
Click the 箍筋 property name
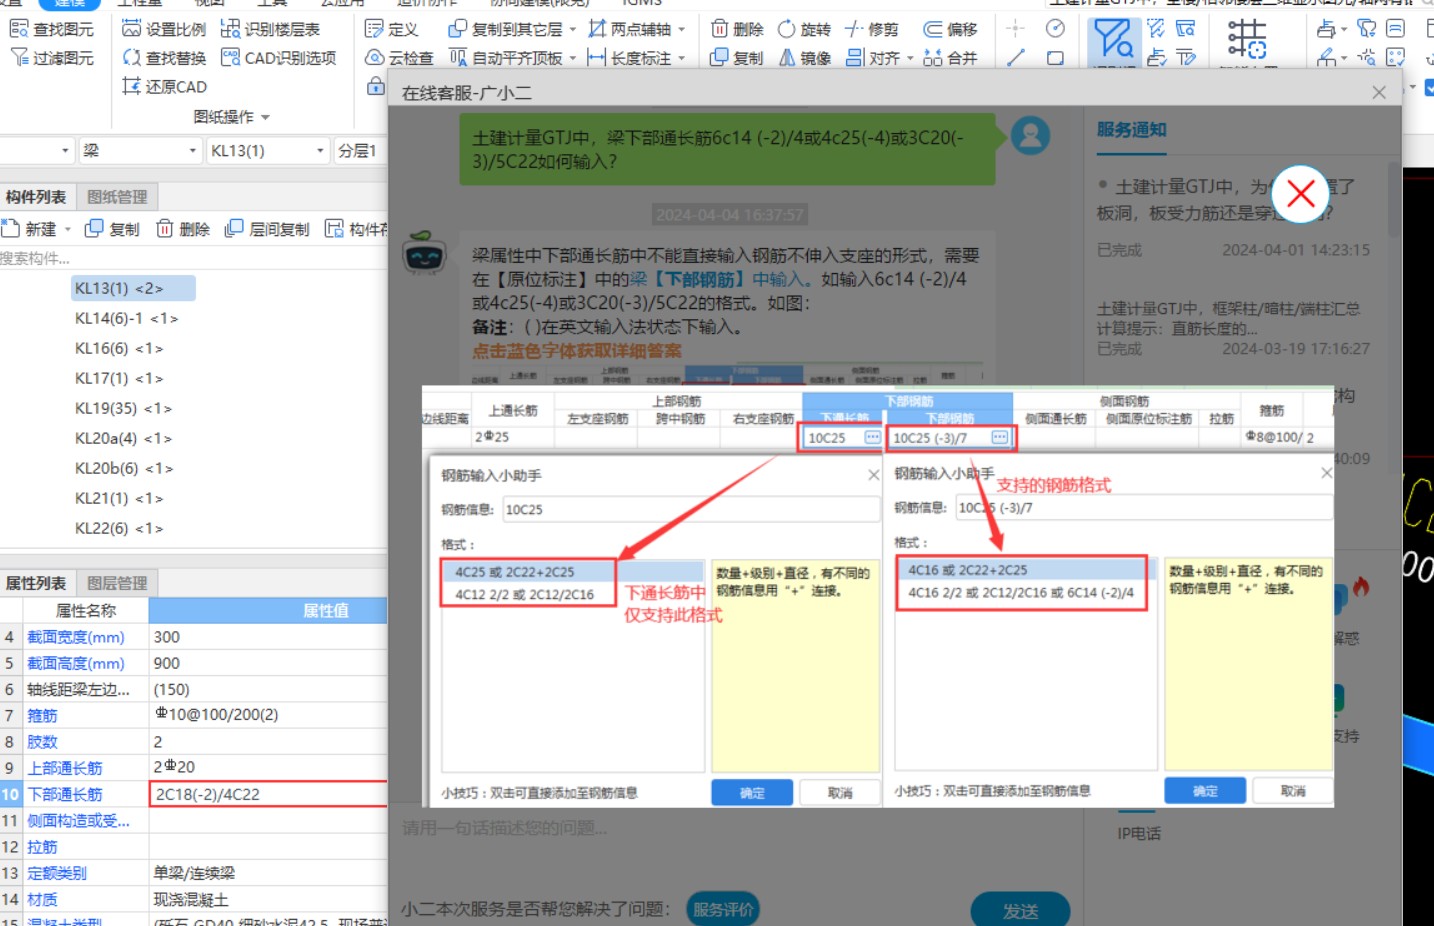[x=42, y=715]
